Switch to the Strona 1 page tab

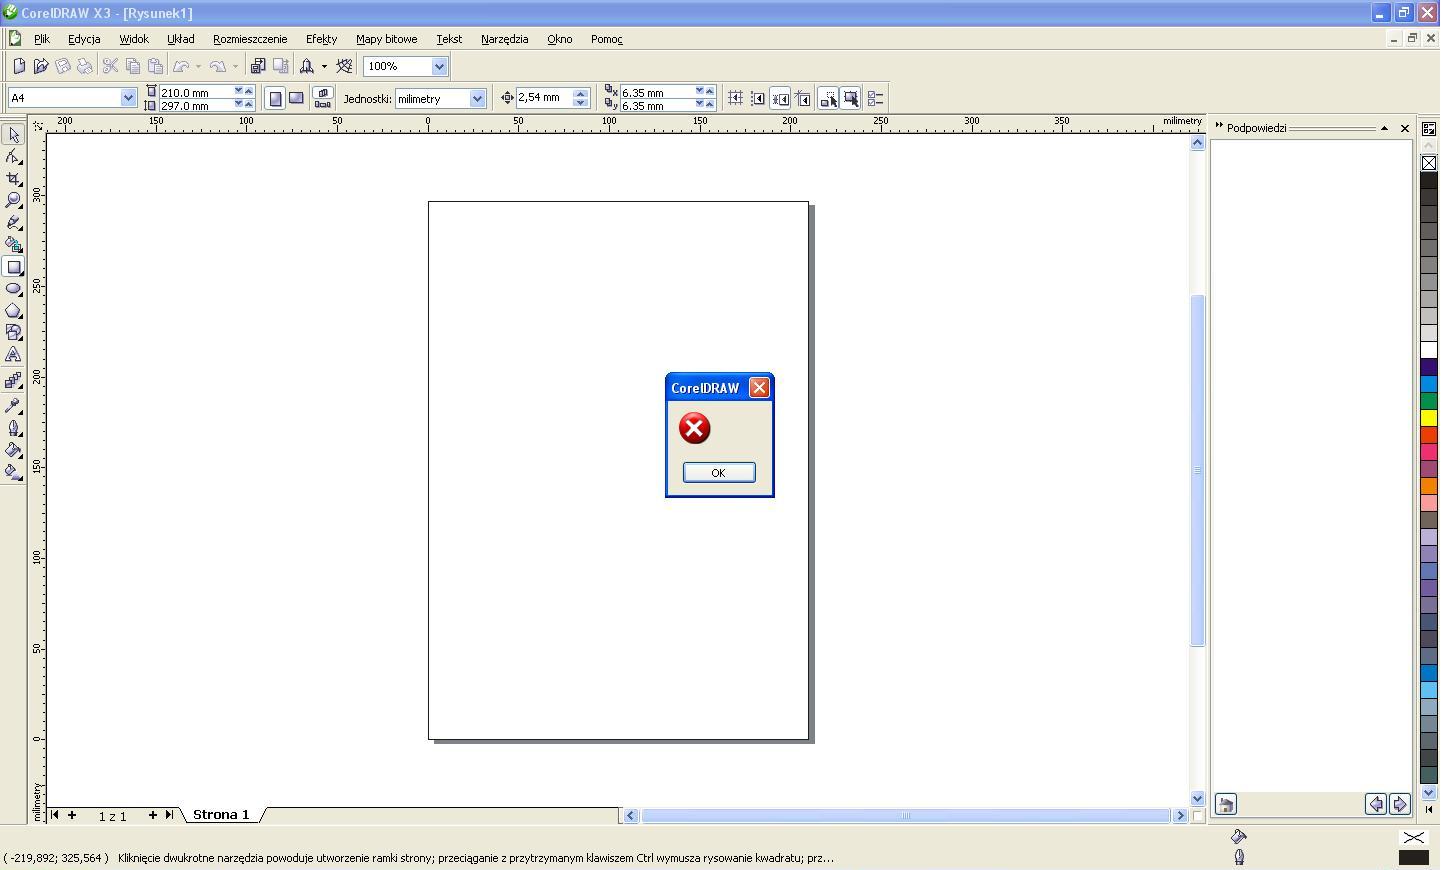tap(221, 815)
